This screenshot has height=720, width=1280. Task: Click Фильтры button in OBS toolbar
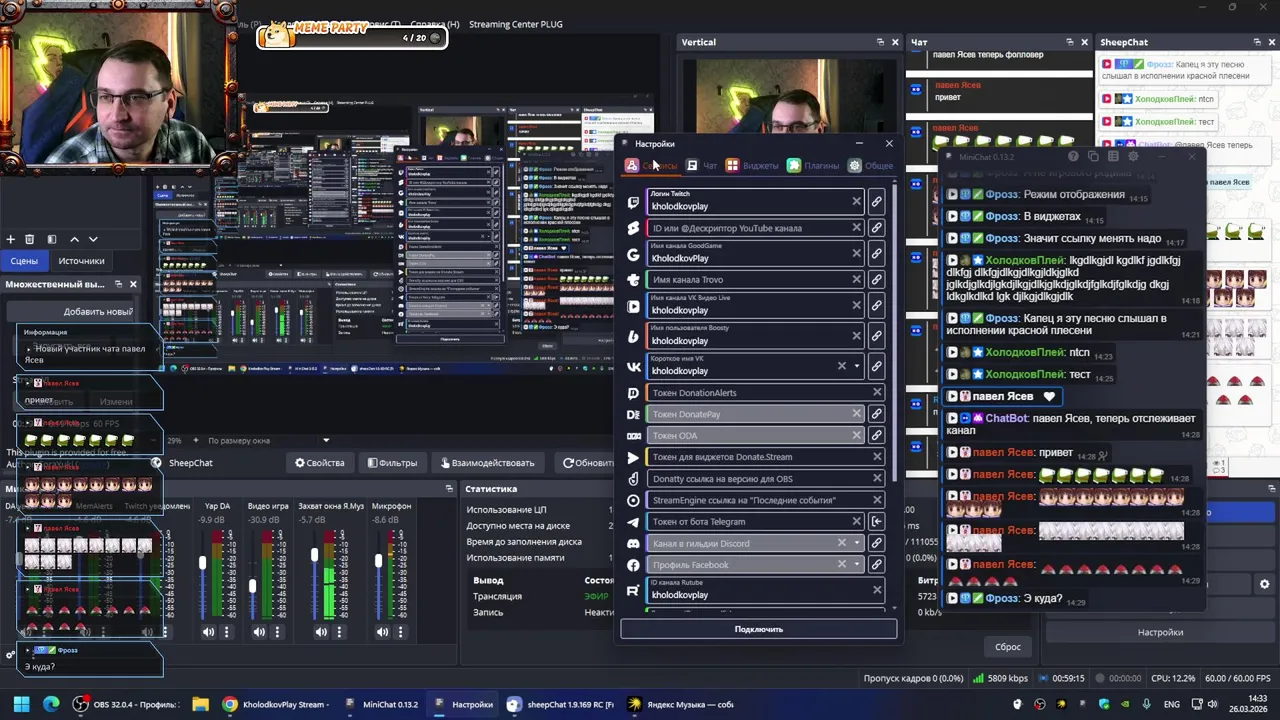pos(392,463)
